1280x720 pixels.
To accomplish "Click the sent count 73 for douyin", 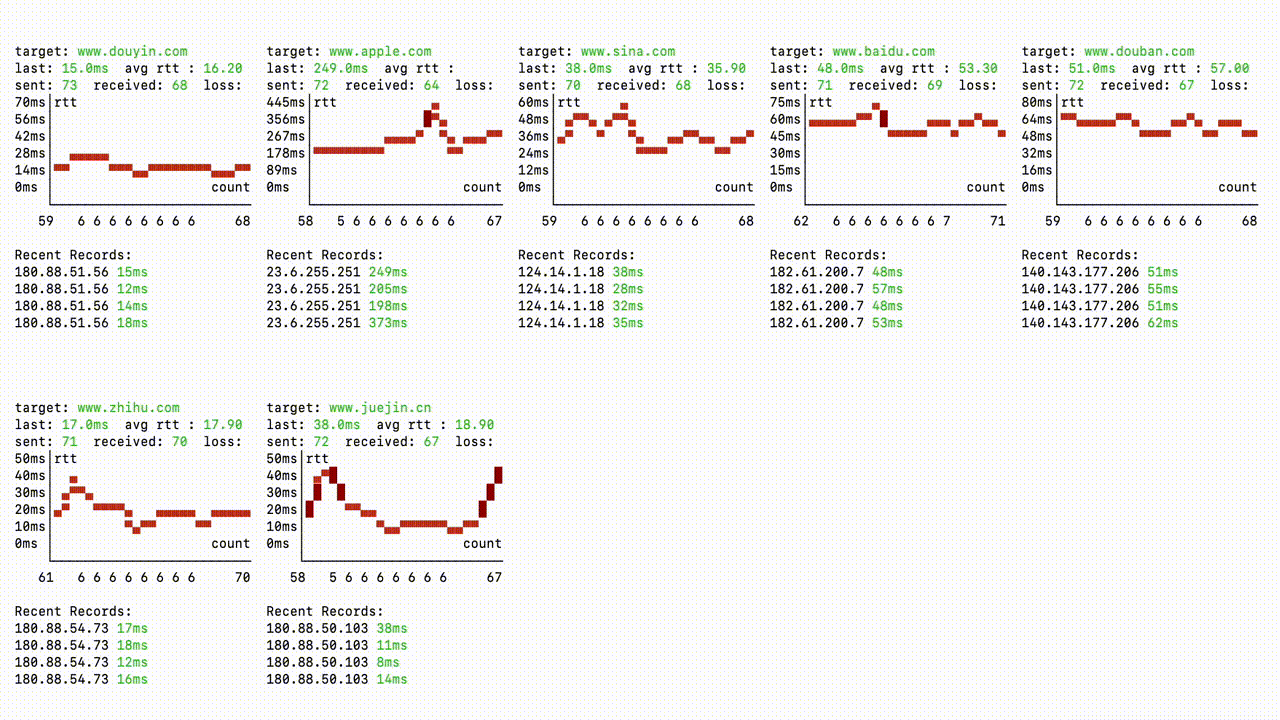I will (x=69, y=85).
